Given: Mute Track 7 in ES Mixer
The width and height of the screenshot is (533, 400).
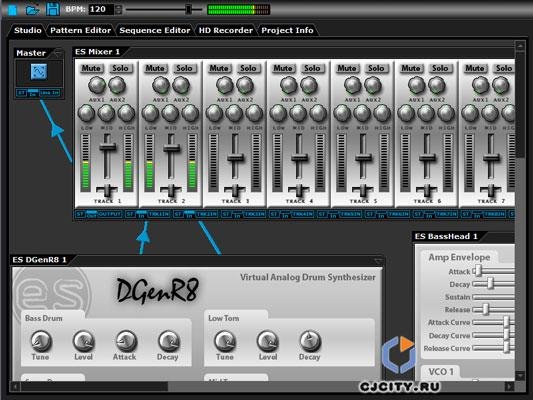Looking at the screenshot, I should pyautogui.click(x=474, y=68).
